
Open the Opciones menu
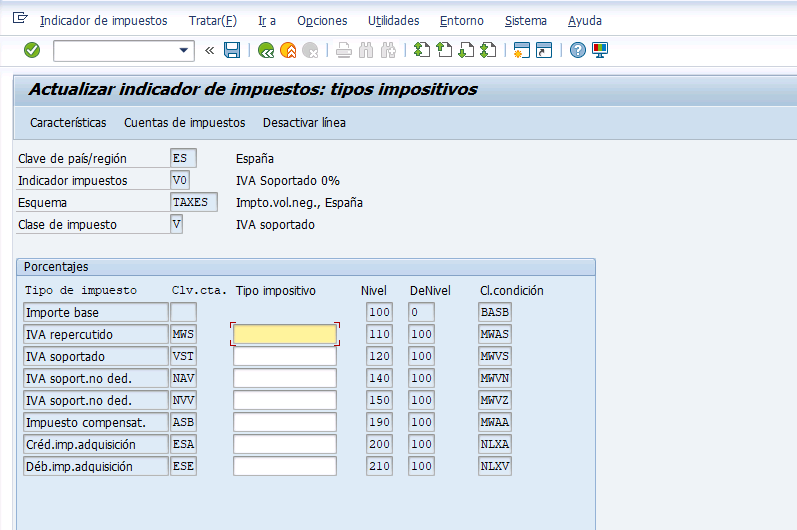(322, 21)
